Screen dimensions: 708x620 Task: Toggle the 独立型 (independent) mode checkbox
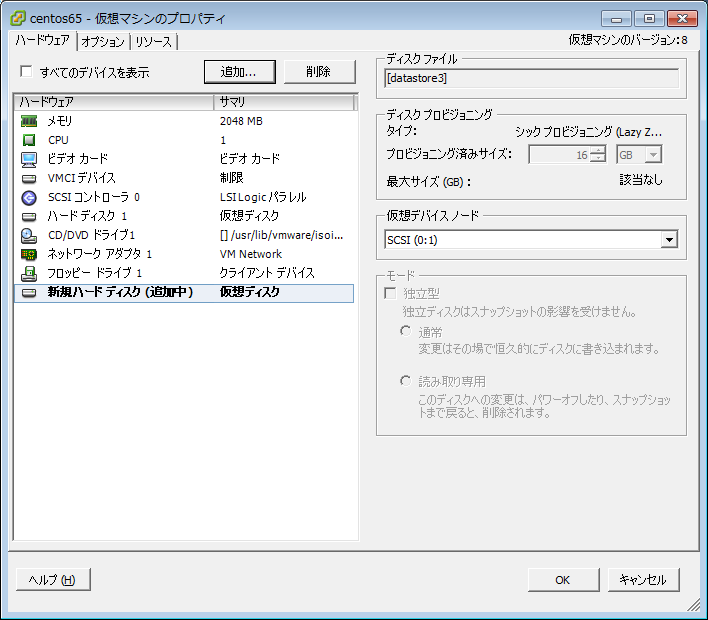pyautogui.click(x=390, y=293)
